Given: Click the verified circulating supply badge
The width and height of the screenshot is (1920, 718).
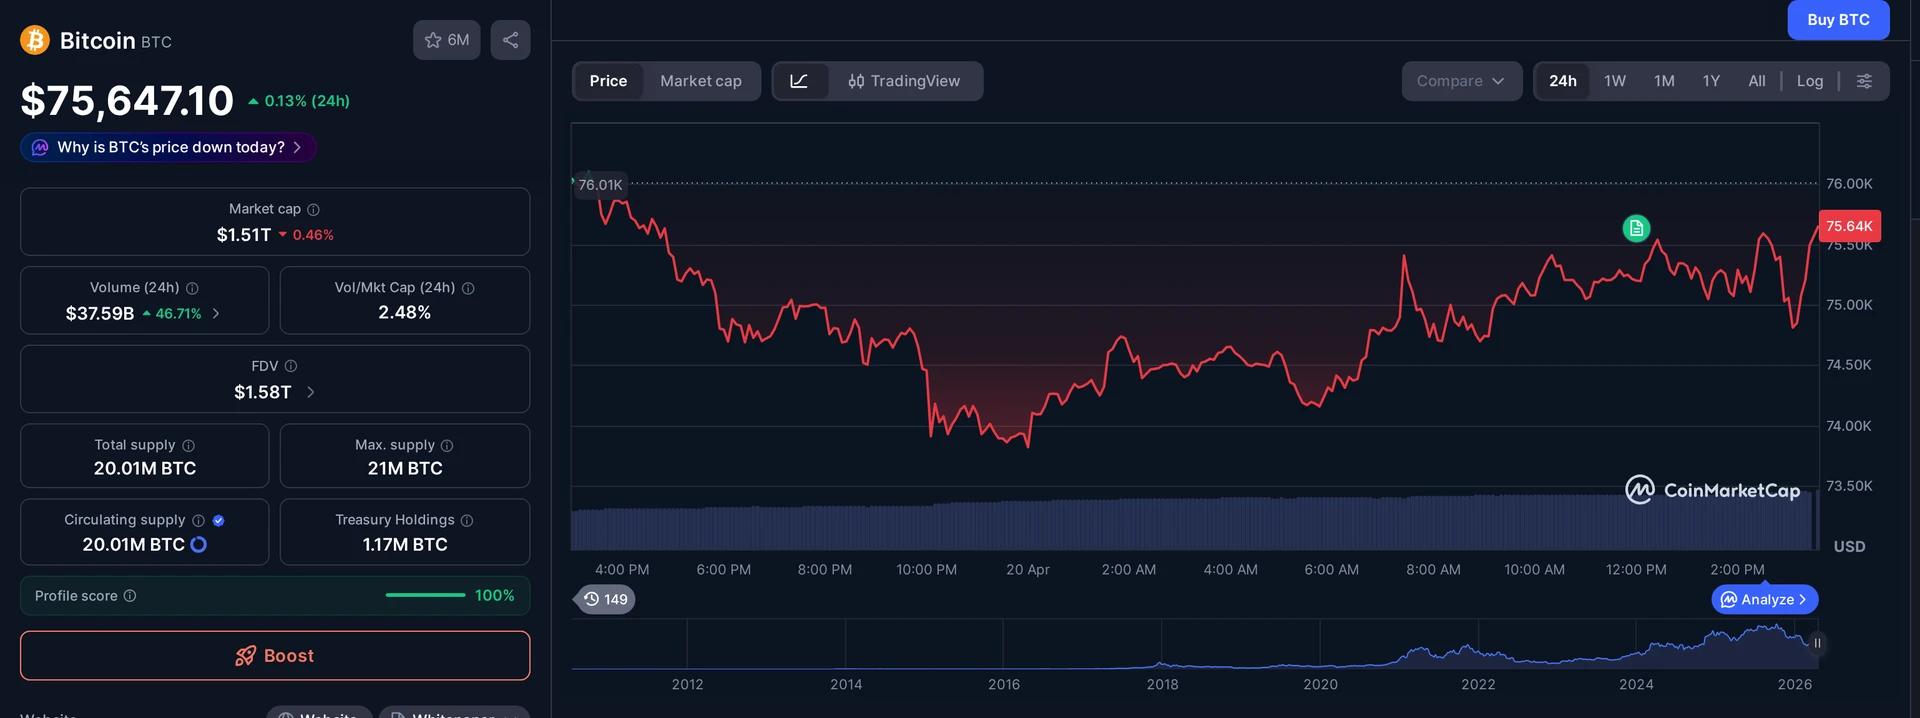Looking at the screenshot, I should (218, 520).
